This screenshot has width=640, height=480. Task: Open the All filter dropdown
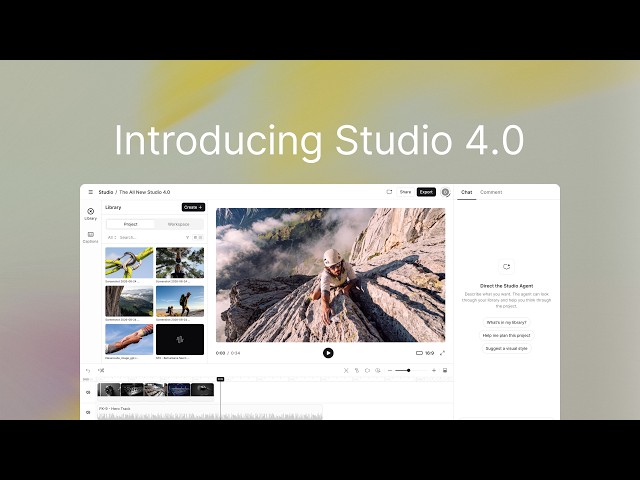(112, 237)
